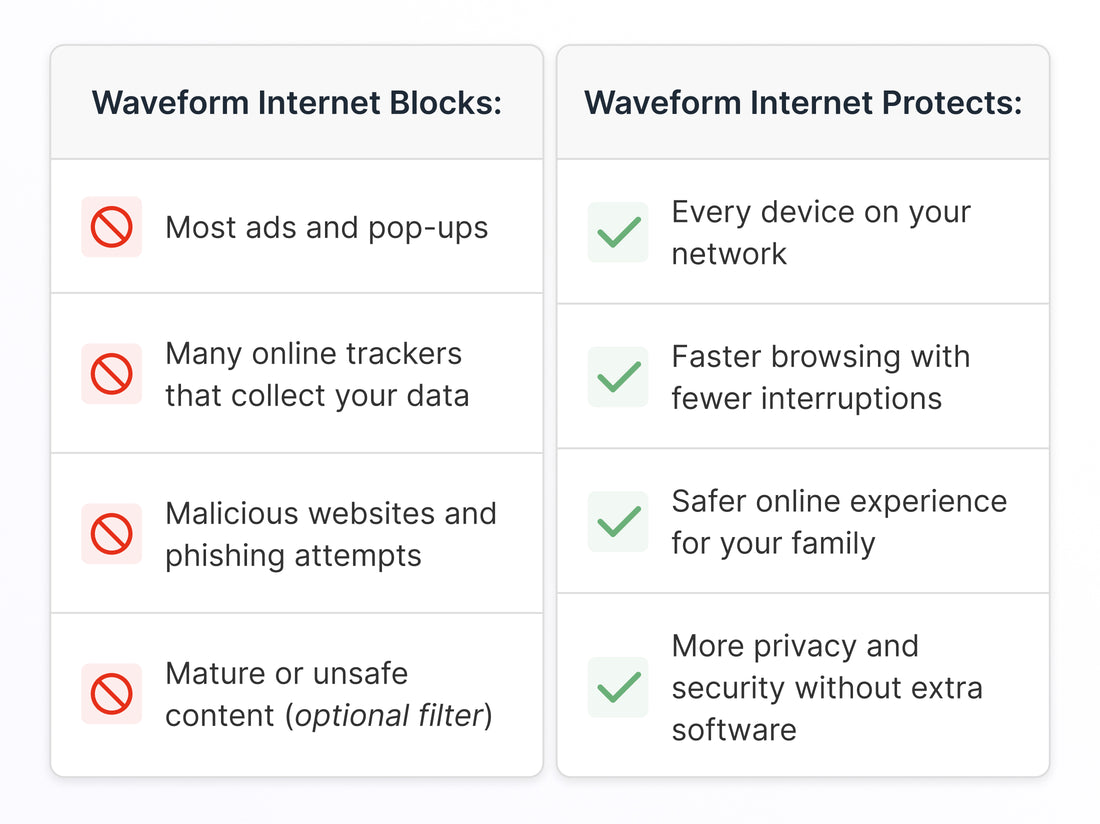Click the green checkmark for every device

click(618, 232)
